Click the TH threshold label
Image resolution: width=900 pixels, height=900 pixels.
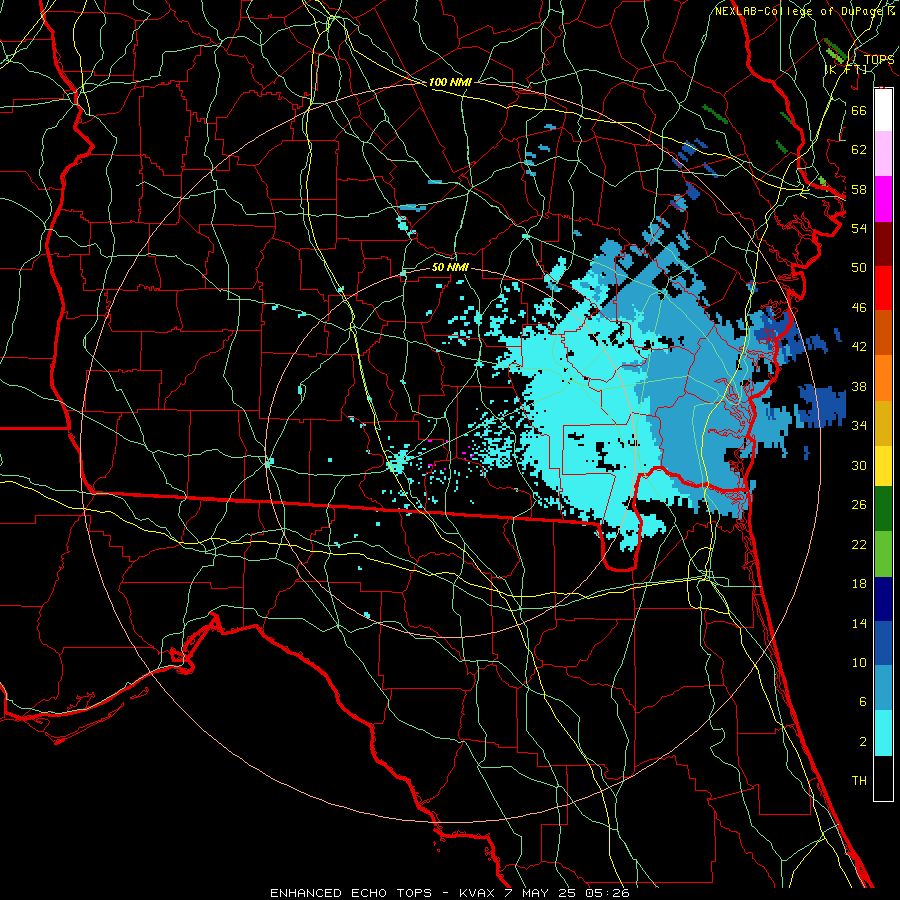(x=859, y=781)
